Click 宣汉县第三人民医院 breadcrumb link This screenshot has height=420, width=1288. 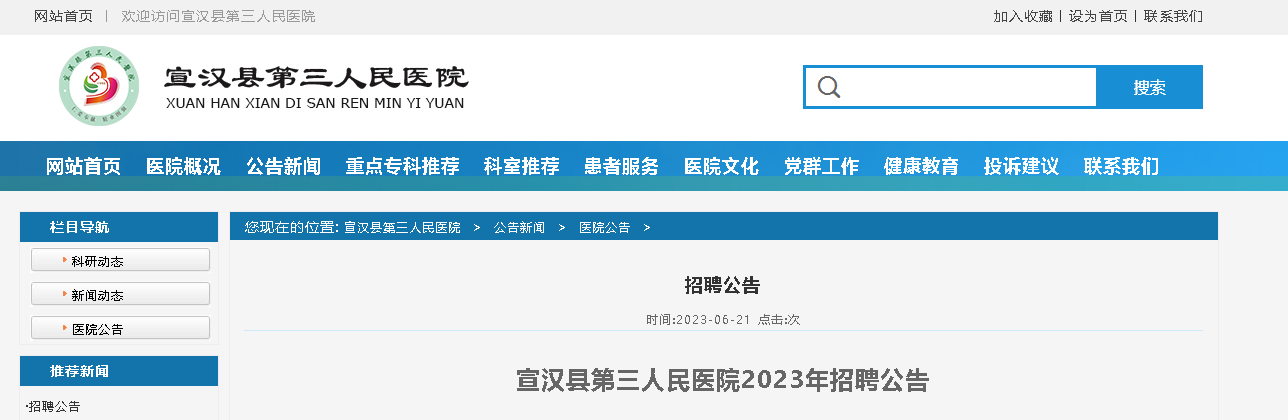coord(402,228)
